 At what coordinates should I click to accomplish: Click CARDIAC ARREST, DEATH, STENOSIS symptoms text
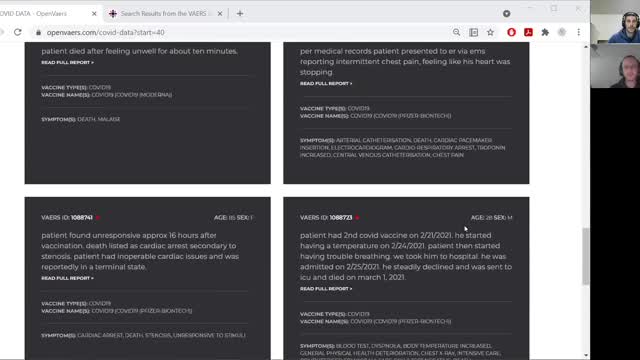(144, 335)
